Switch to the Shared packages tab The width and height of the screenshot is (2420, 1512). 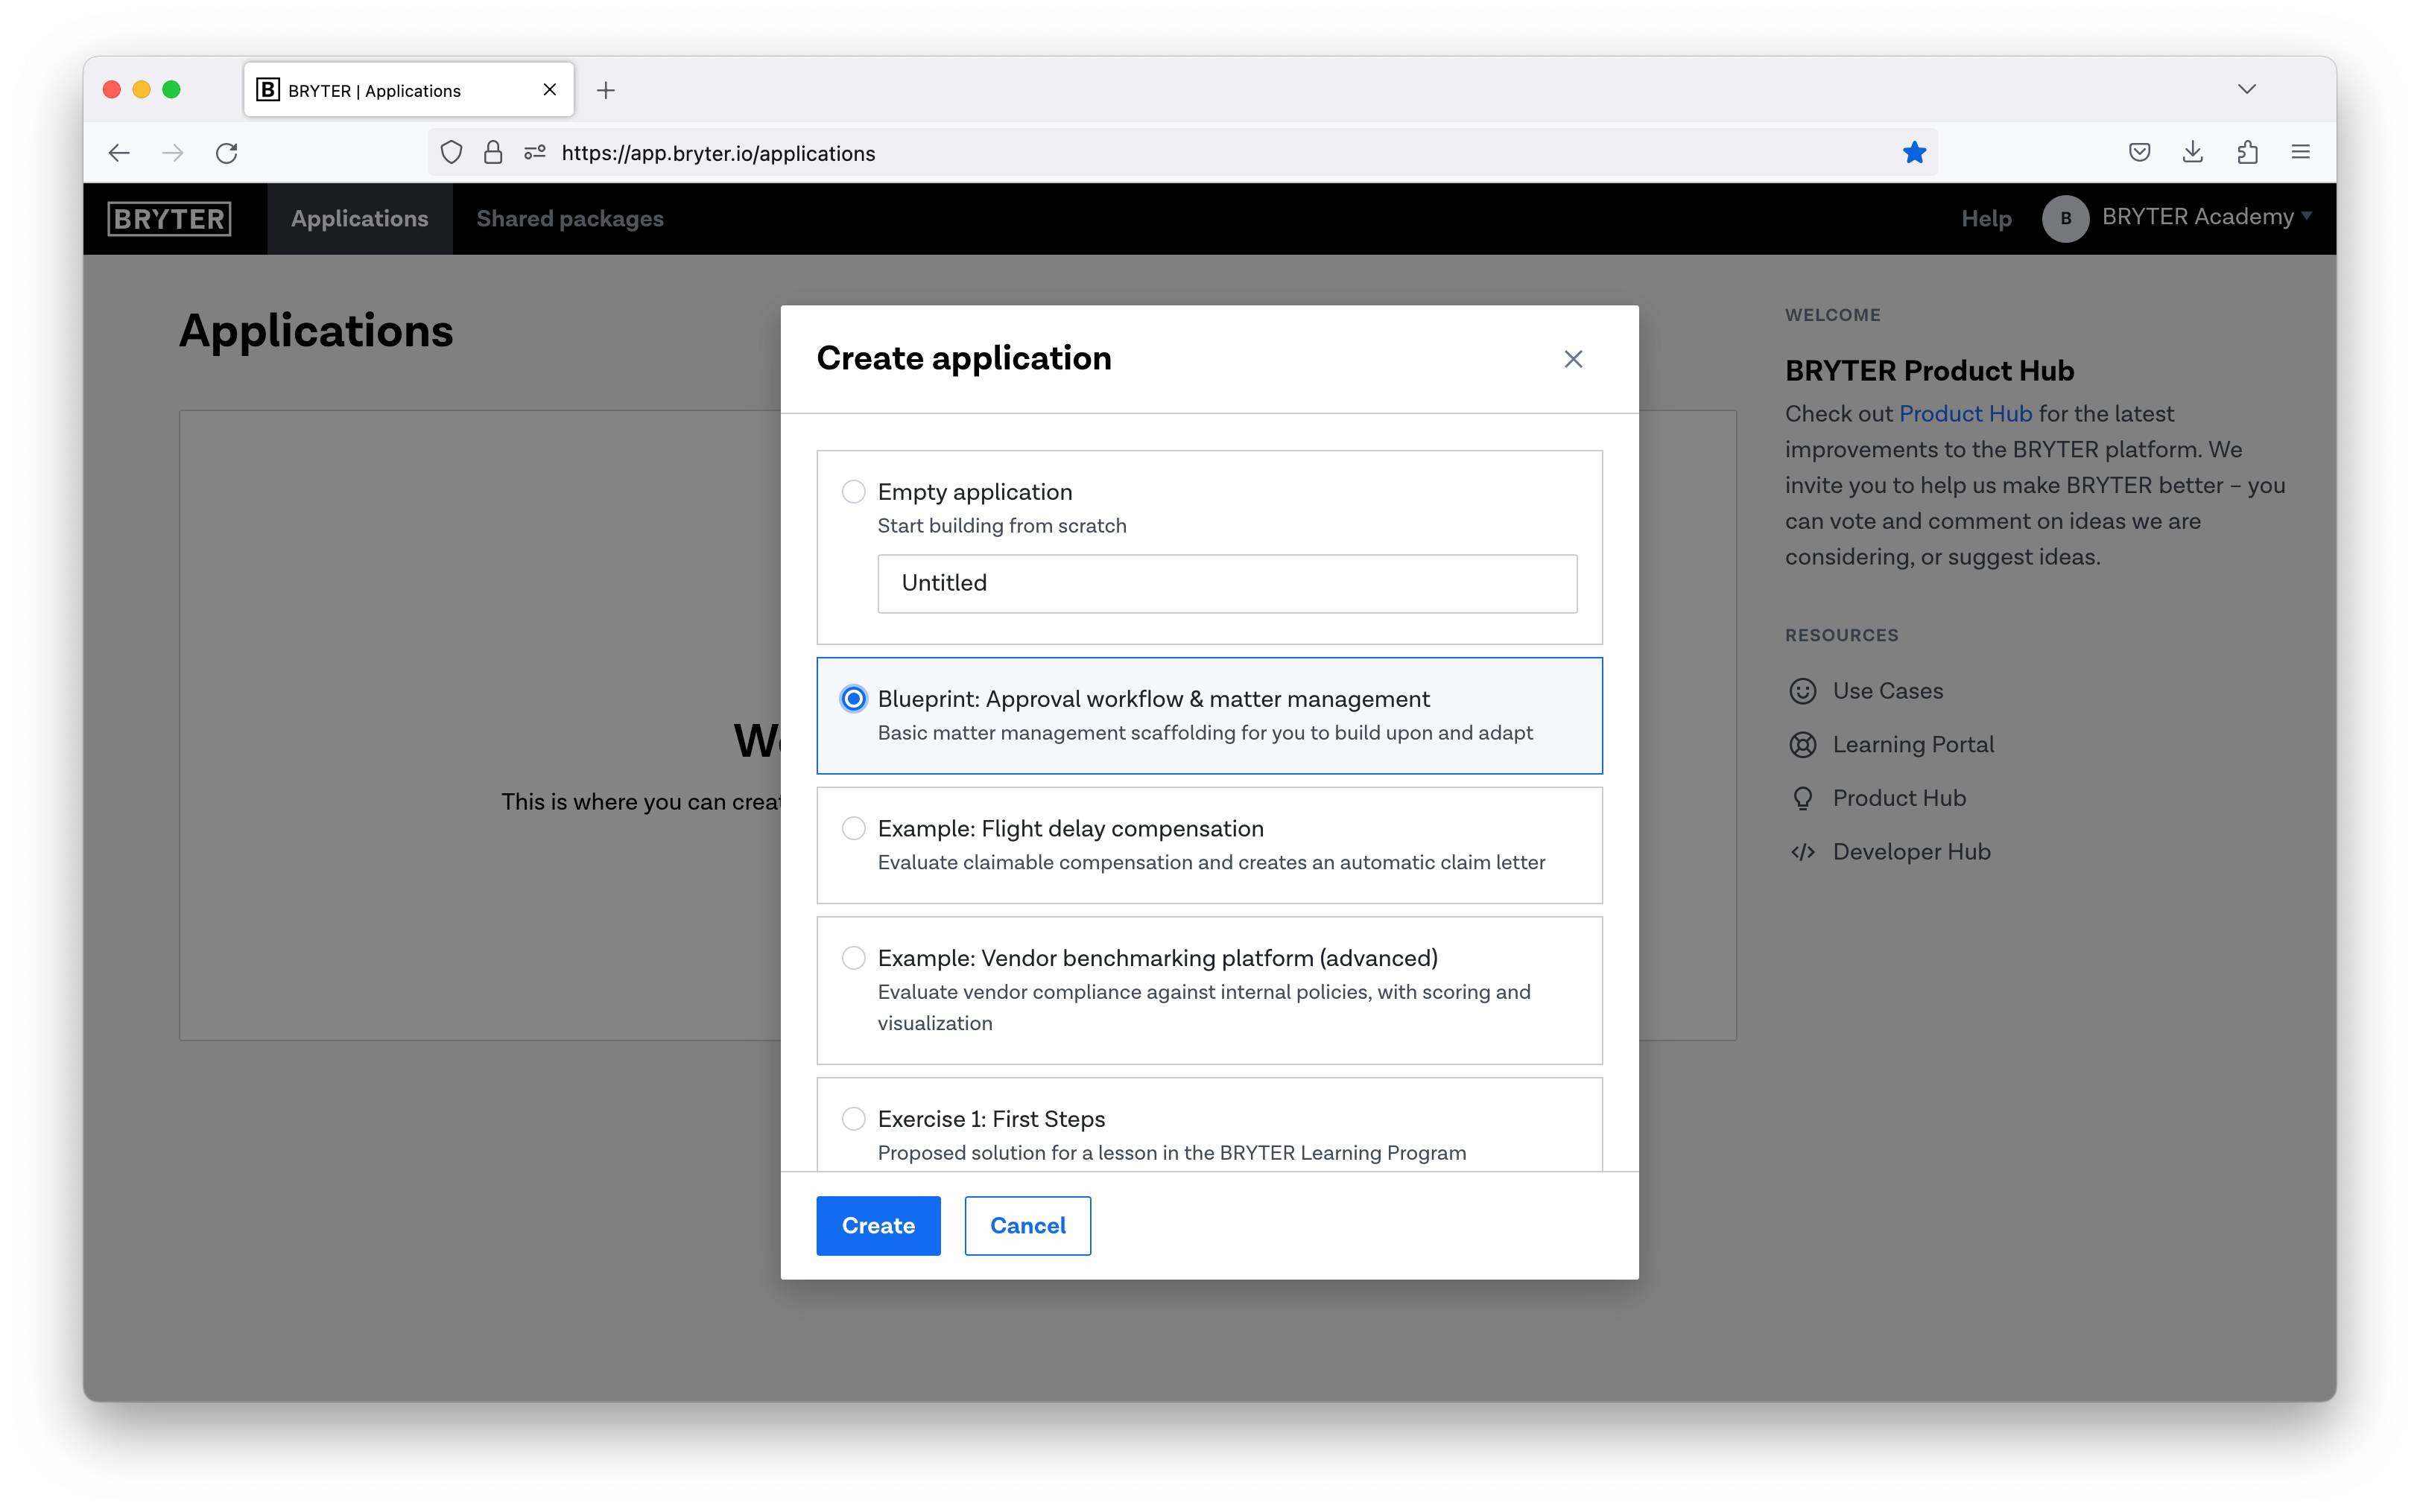click(570, 219)
